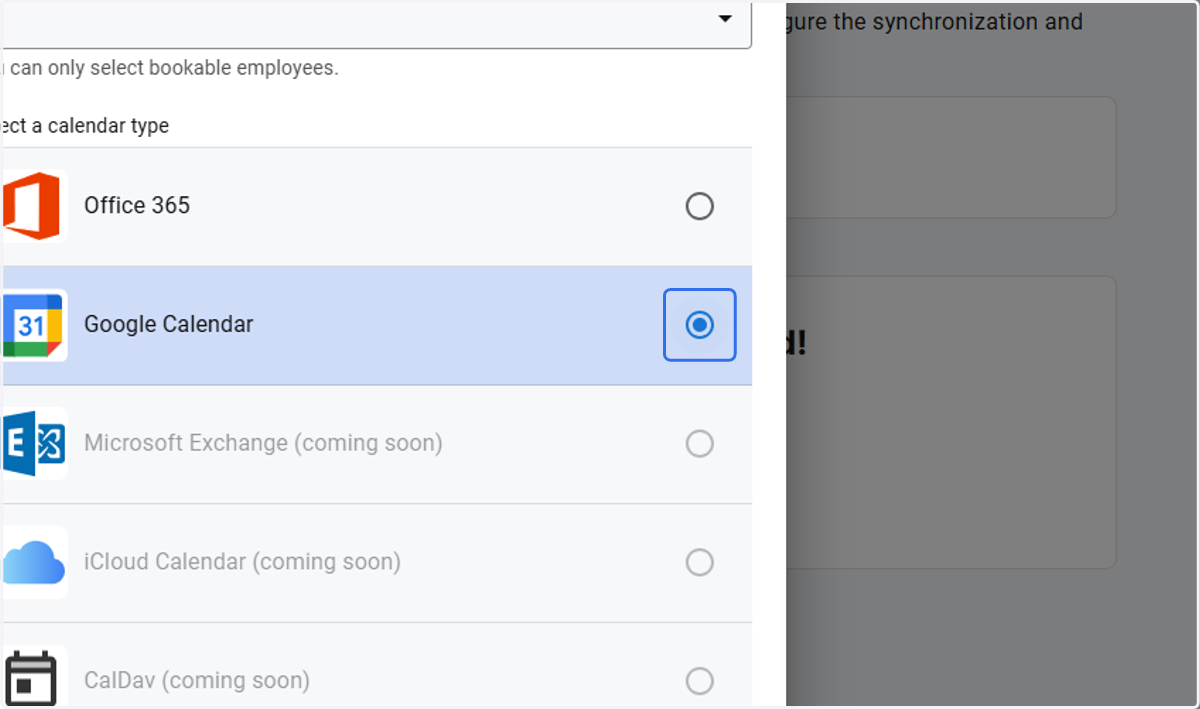
Task: Click the Google Calendar 31 icon
Action: [34, 325]
